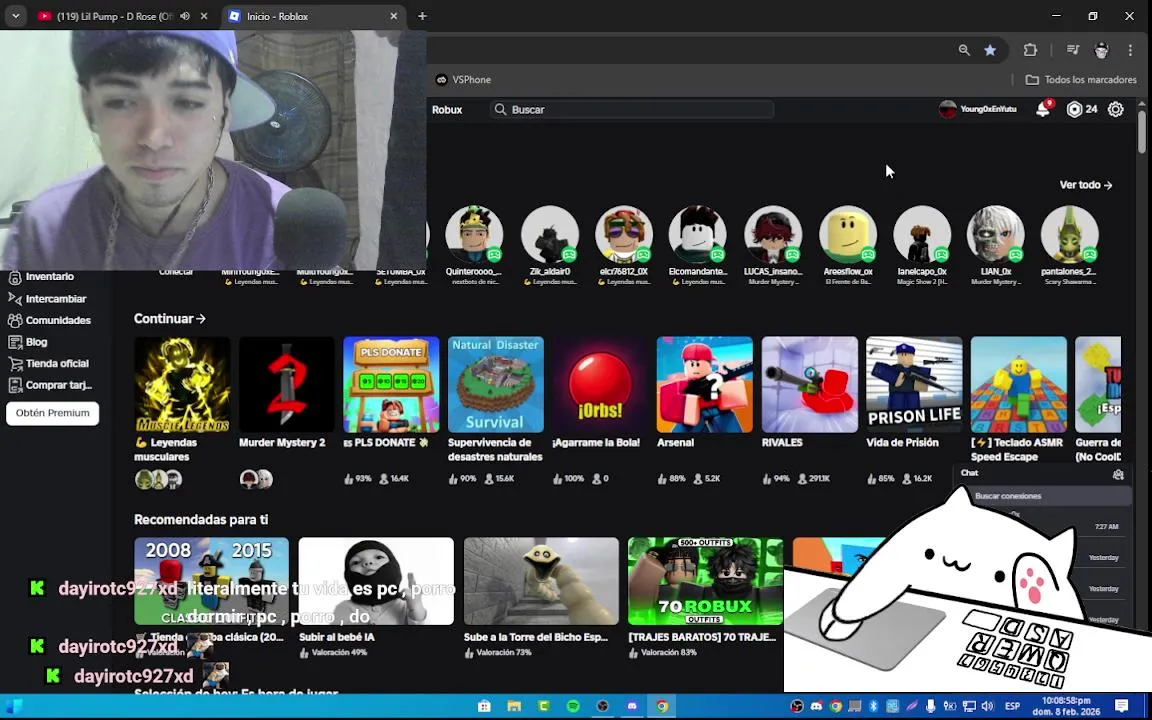The width and height of the screenshot is (1152, 720).
Task: Click the page vertical scrollbar
Action: pyautogui.click(x=1142, y=132)
